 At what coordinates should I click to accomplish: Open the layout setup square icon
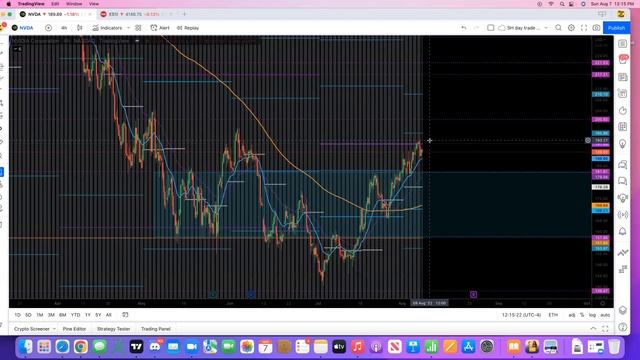(491, 28)
